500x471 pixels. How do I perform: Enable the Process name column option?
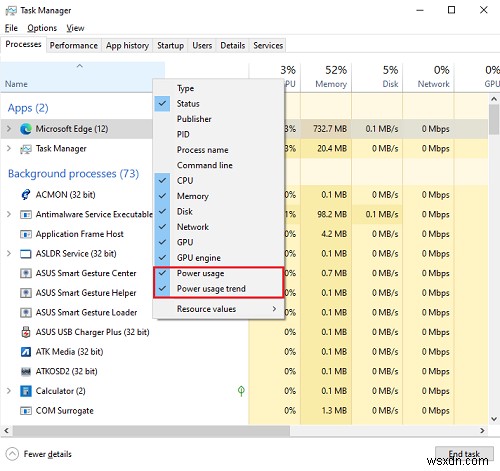219,150
